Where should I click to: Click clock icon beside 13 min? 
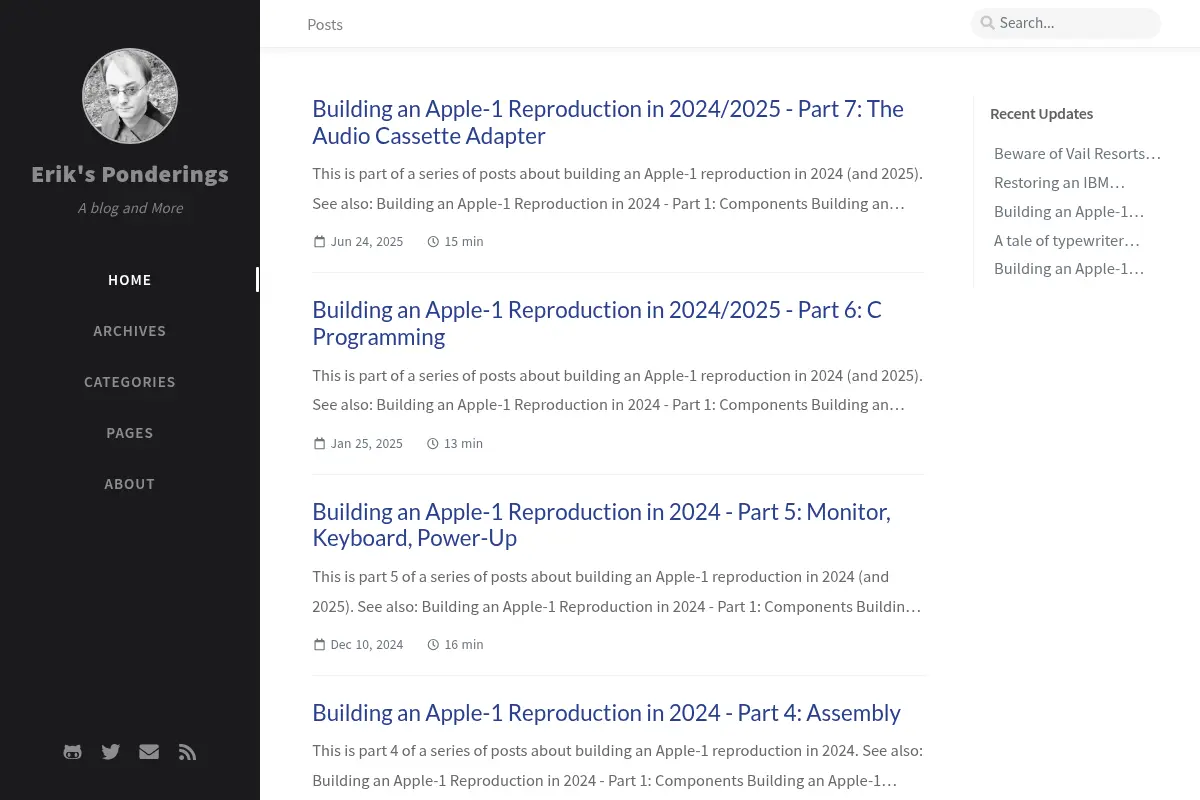click(x=433, y=443)
